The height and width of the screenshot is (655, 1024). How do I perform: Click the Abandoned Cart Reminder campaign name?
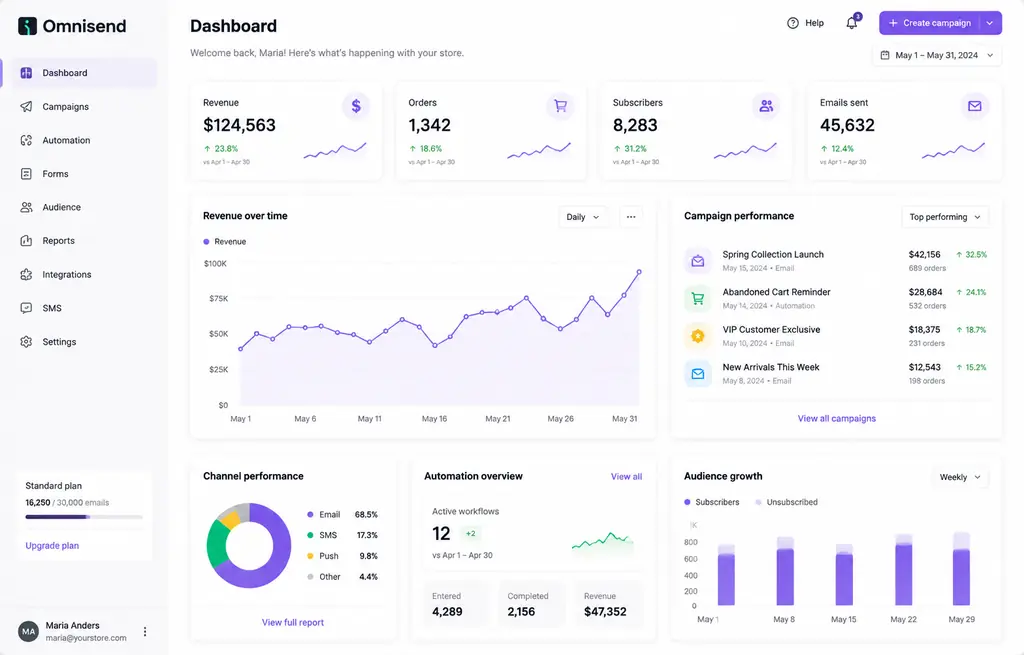(776, 292)
